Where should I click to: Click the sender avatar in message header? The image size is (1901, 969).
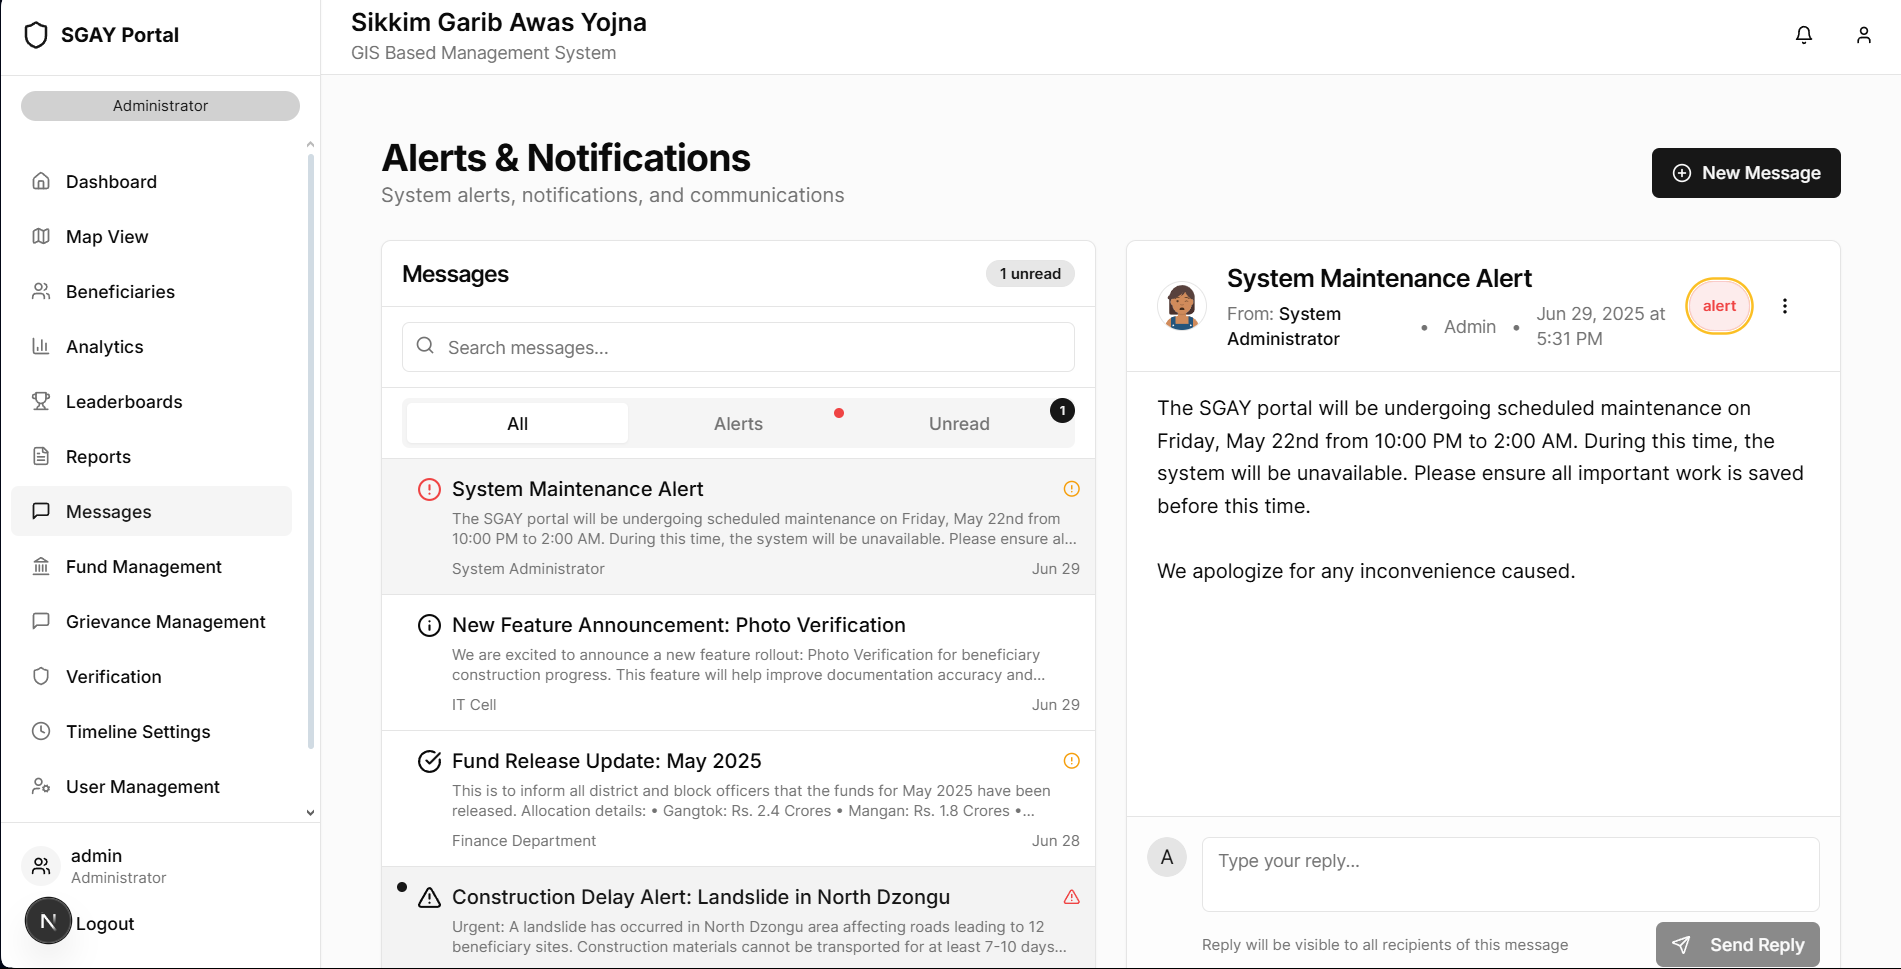point(1181,306)
